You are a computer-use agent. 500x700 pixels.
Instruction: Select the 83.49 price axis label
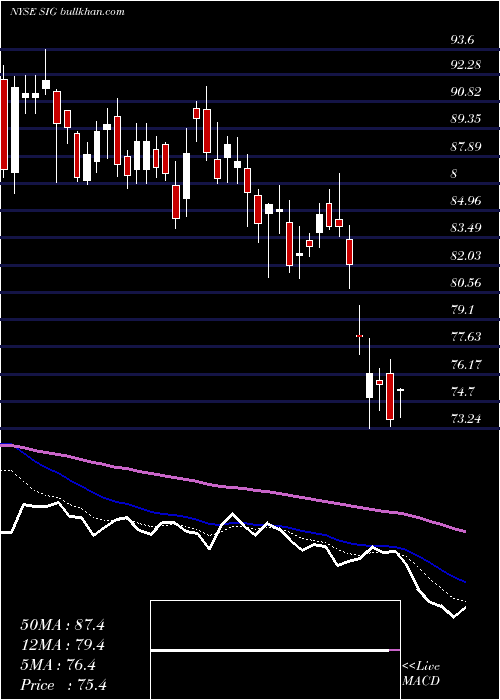pos(466,228)
